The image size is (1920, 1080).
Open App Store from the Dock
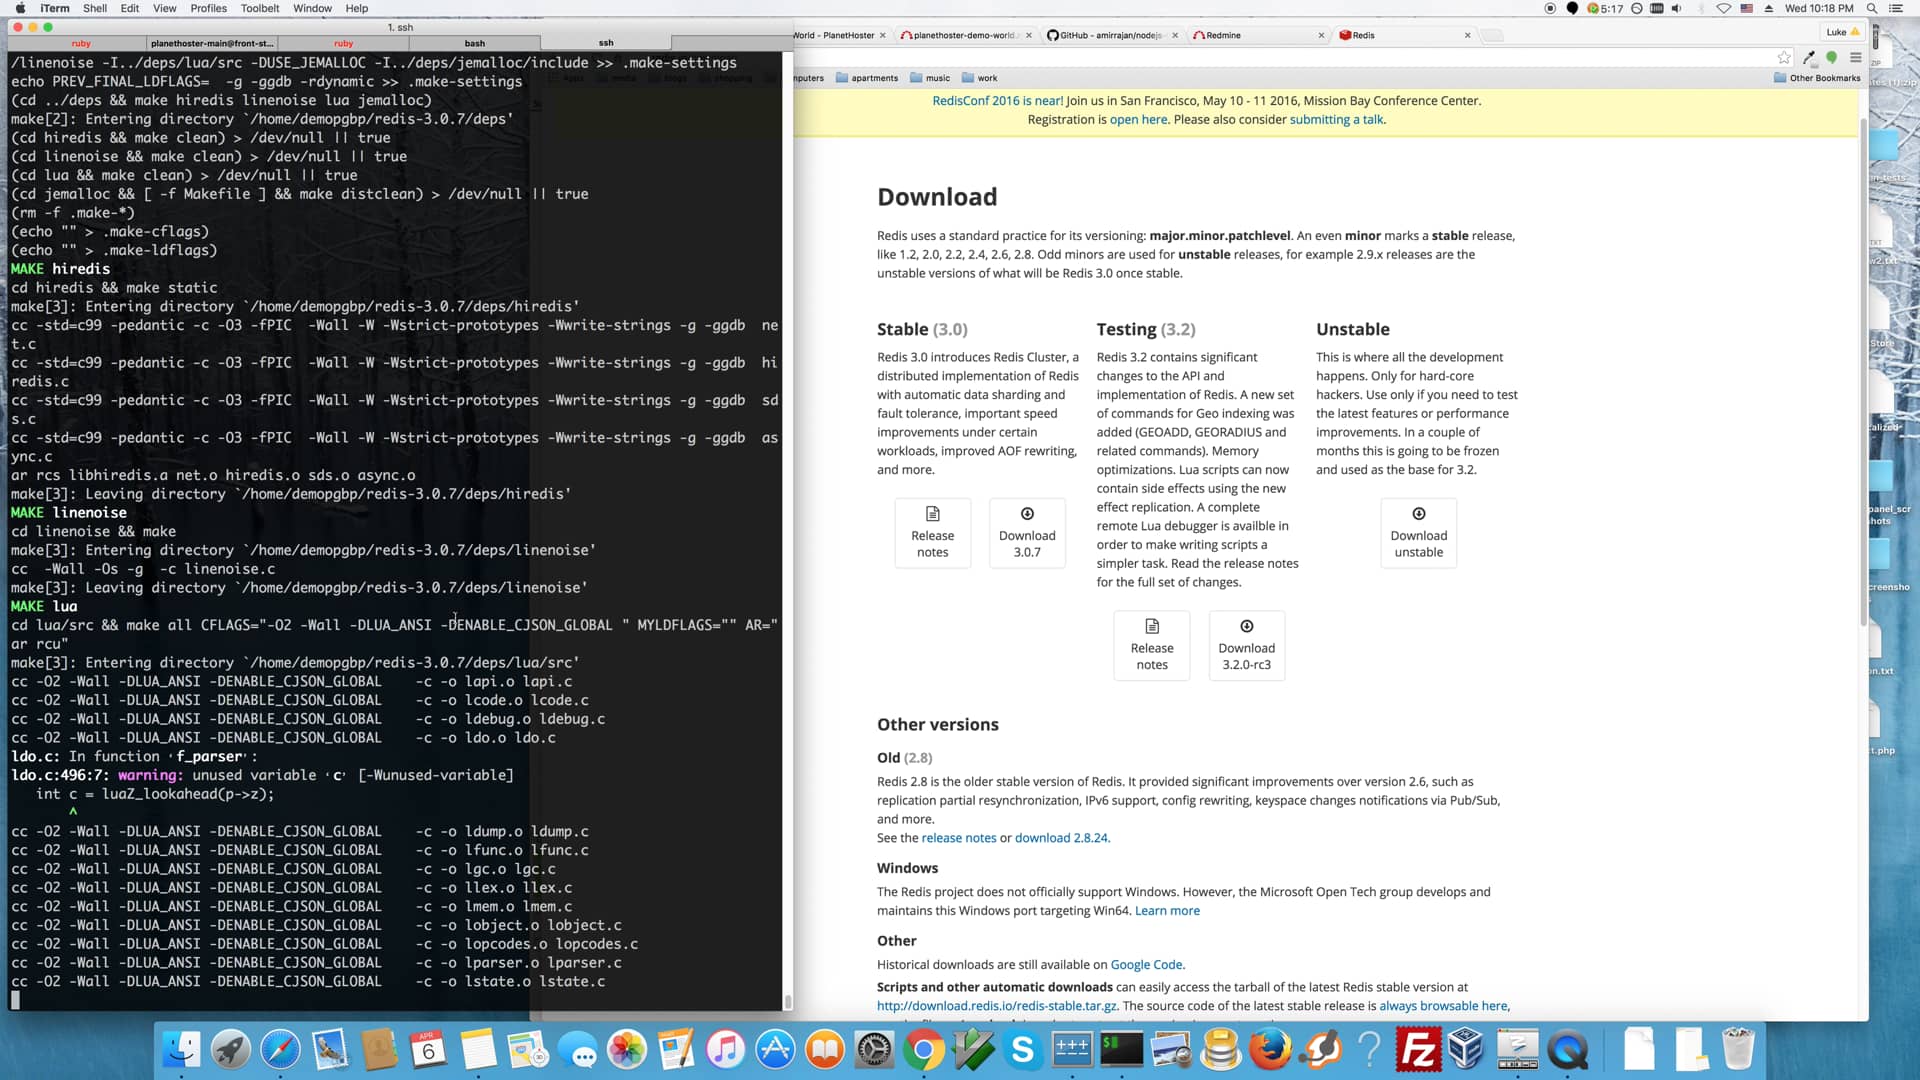coord(775,1050)
